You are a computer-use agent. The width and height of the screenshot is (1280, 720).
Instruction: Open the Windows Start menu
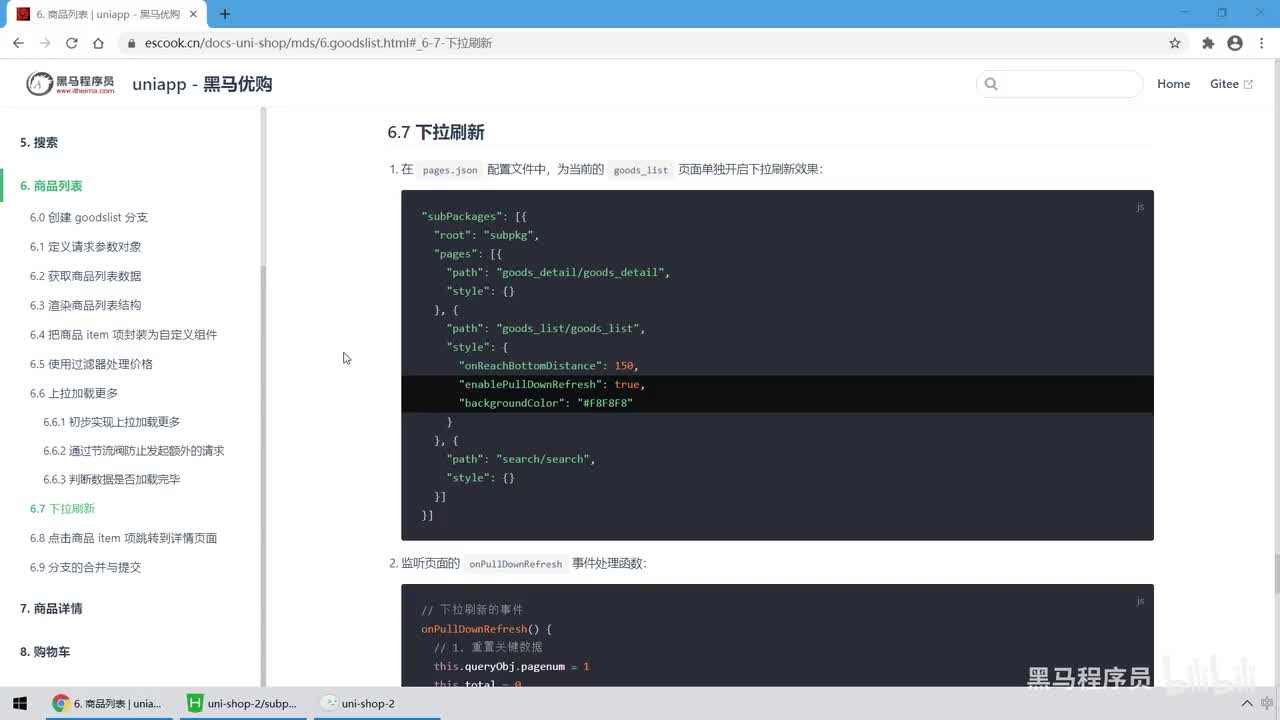click(20, 703)
